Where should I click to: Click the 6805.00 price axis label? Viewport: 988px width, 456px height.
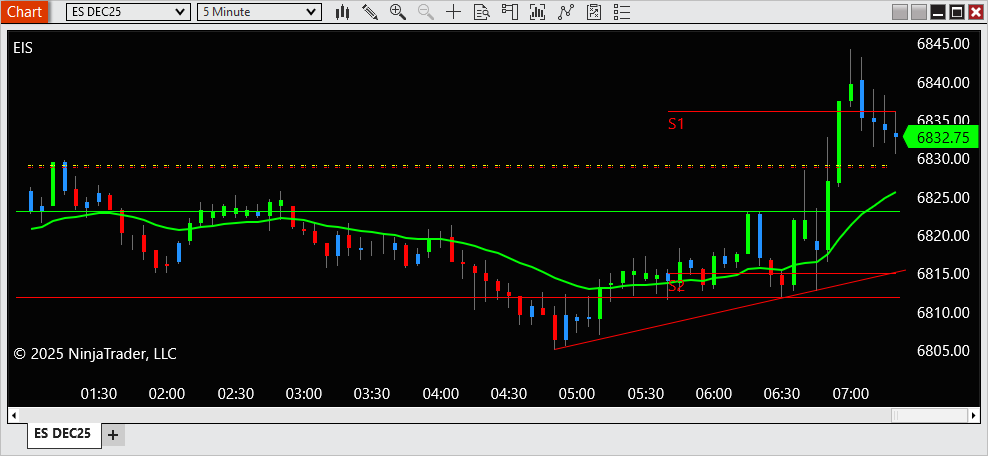pyautogui.click(x=943, y=351)
